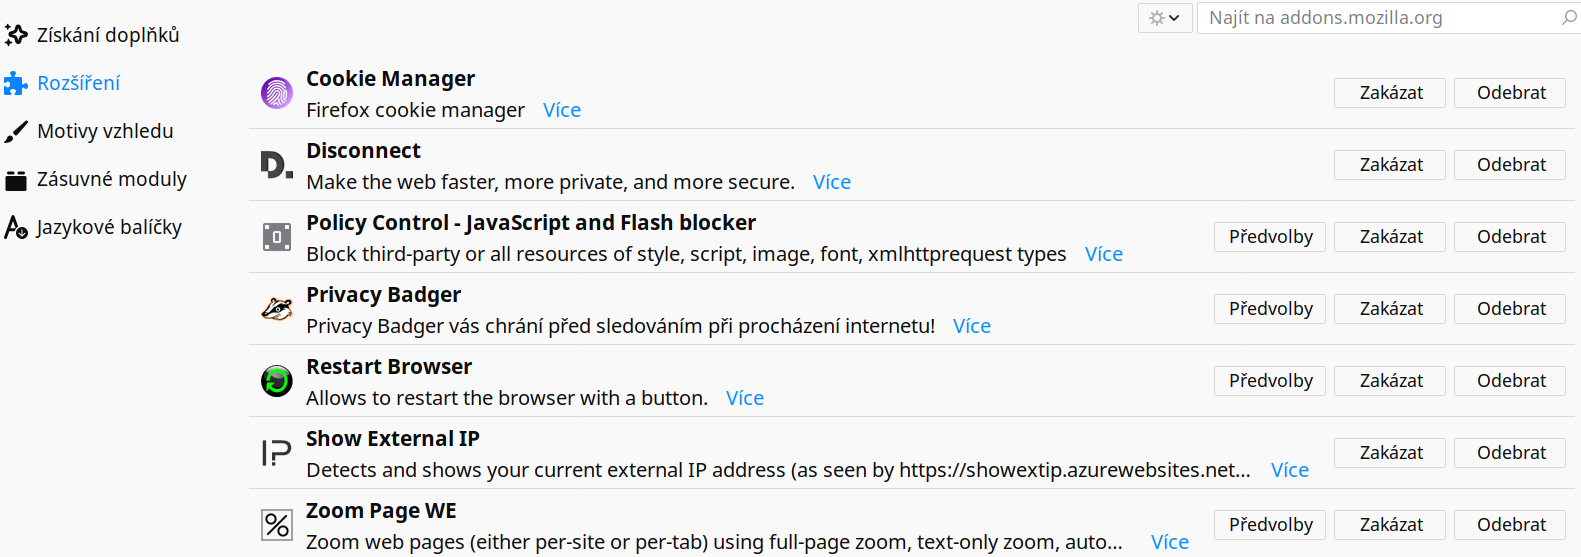Click the Privacy Badger badger icon
This screenshot has height=557, width=1581.
[277, 309]
